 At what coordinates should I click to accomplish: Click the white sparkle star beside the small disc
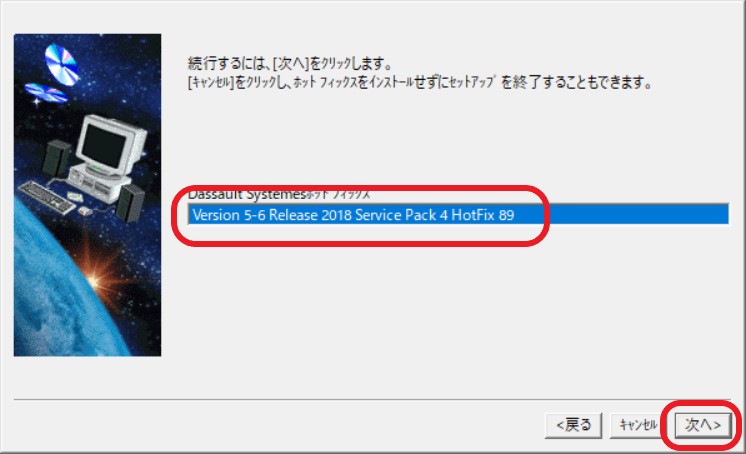point(36,102)
